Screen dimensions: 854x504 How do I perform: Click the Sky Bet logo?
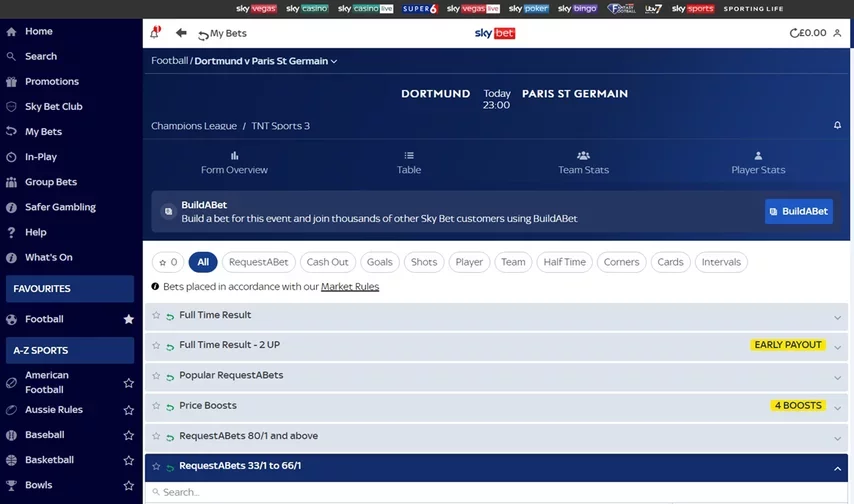point(495,33)
